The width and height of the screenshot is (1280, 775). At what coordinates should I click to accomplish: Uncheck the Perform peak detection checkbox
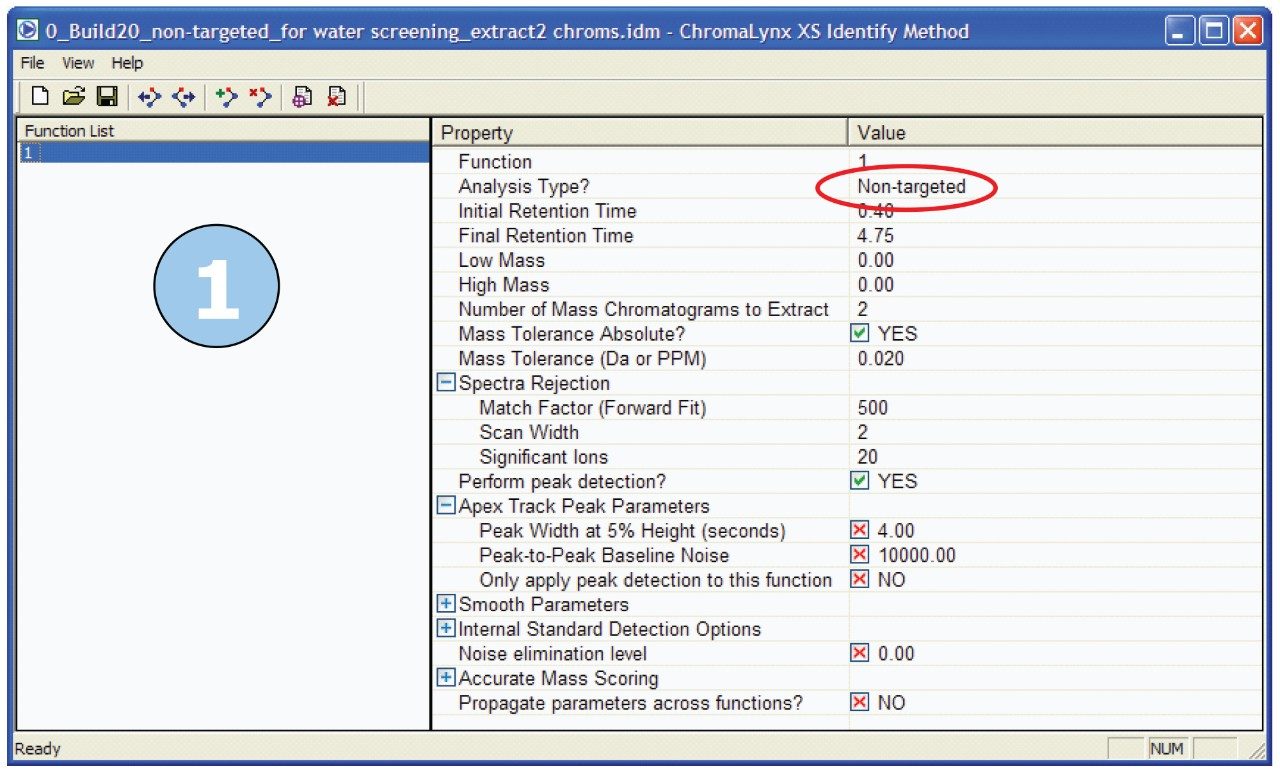pyautogui.click(x=860, y=481)
